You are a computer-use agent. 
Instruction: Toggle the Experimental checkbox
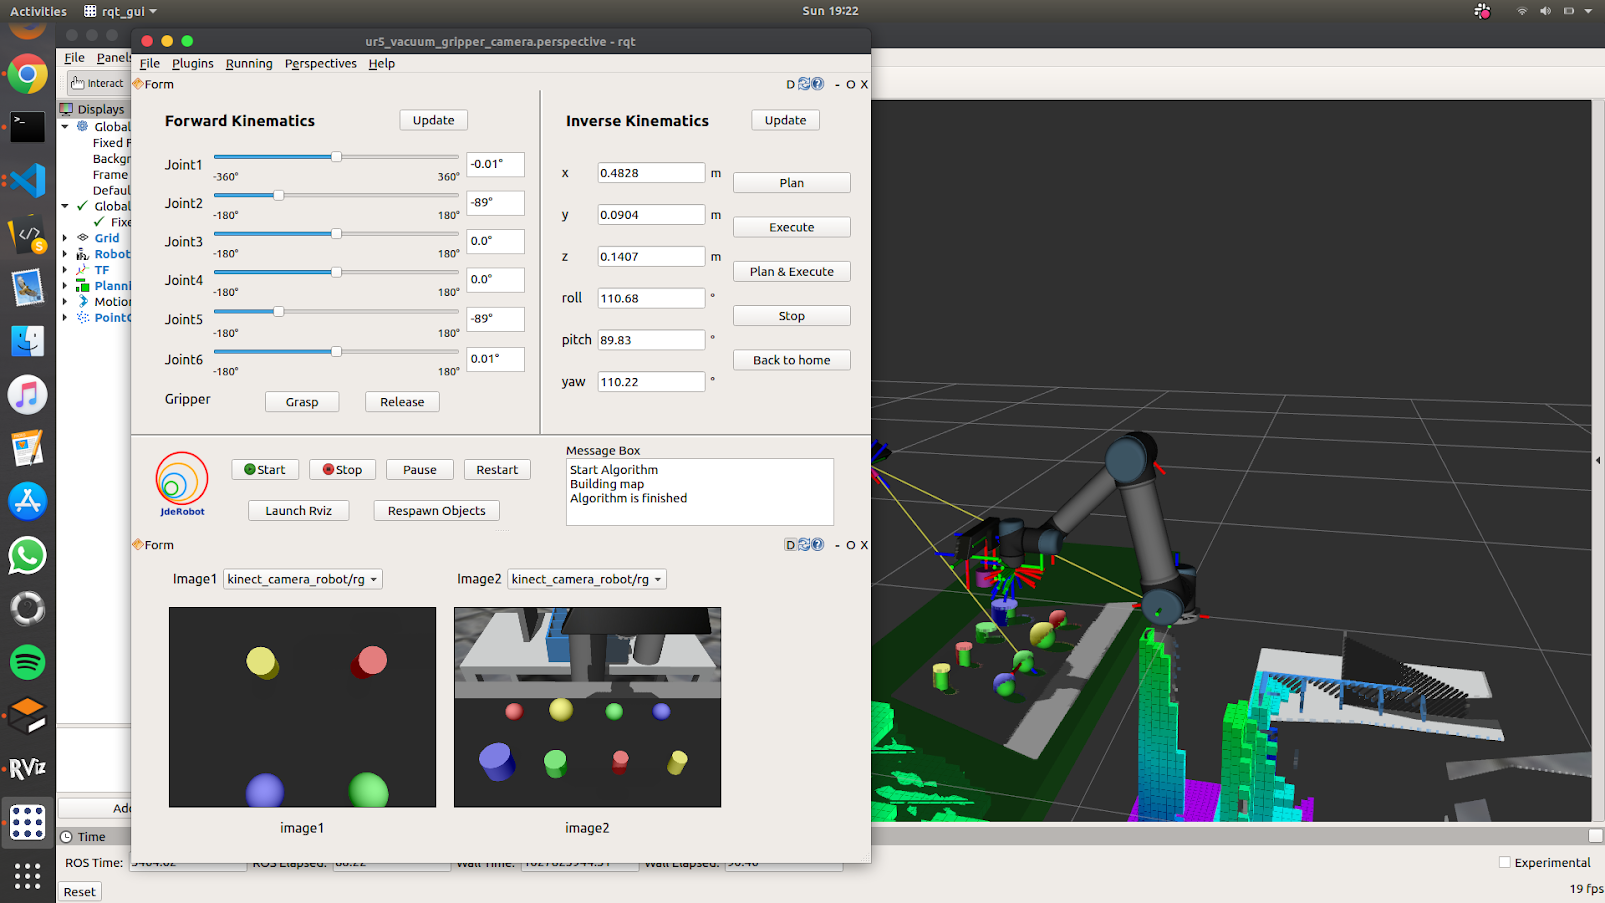pyautogui.click(x=1504, y=862)
